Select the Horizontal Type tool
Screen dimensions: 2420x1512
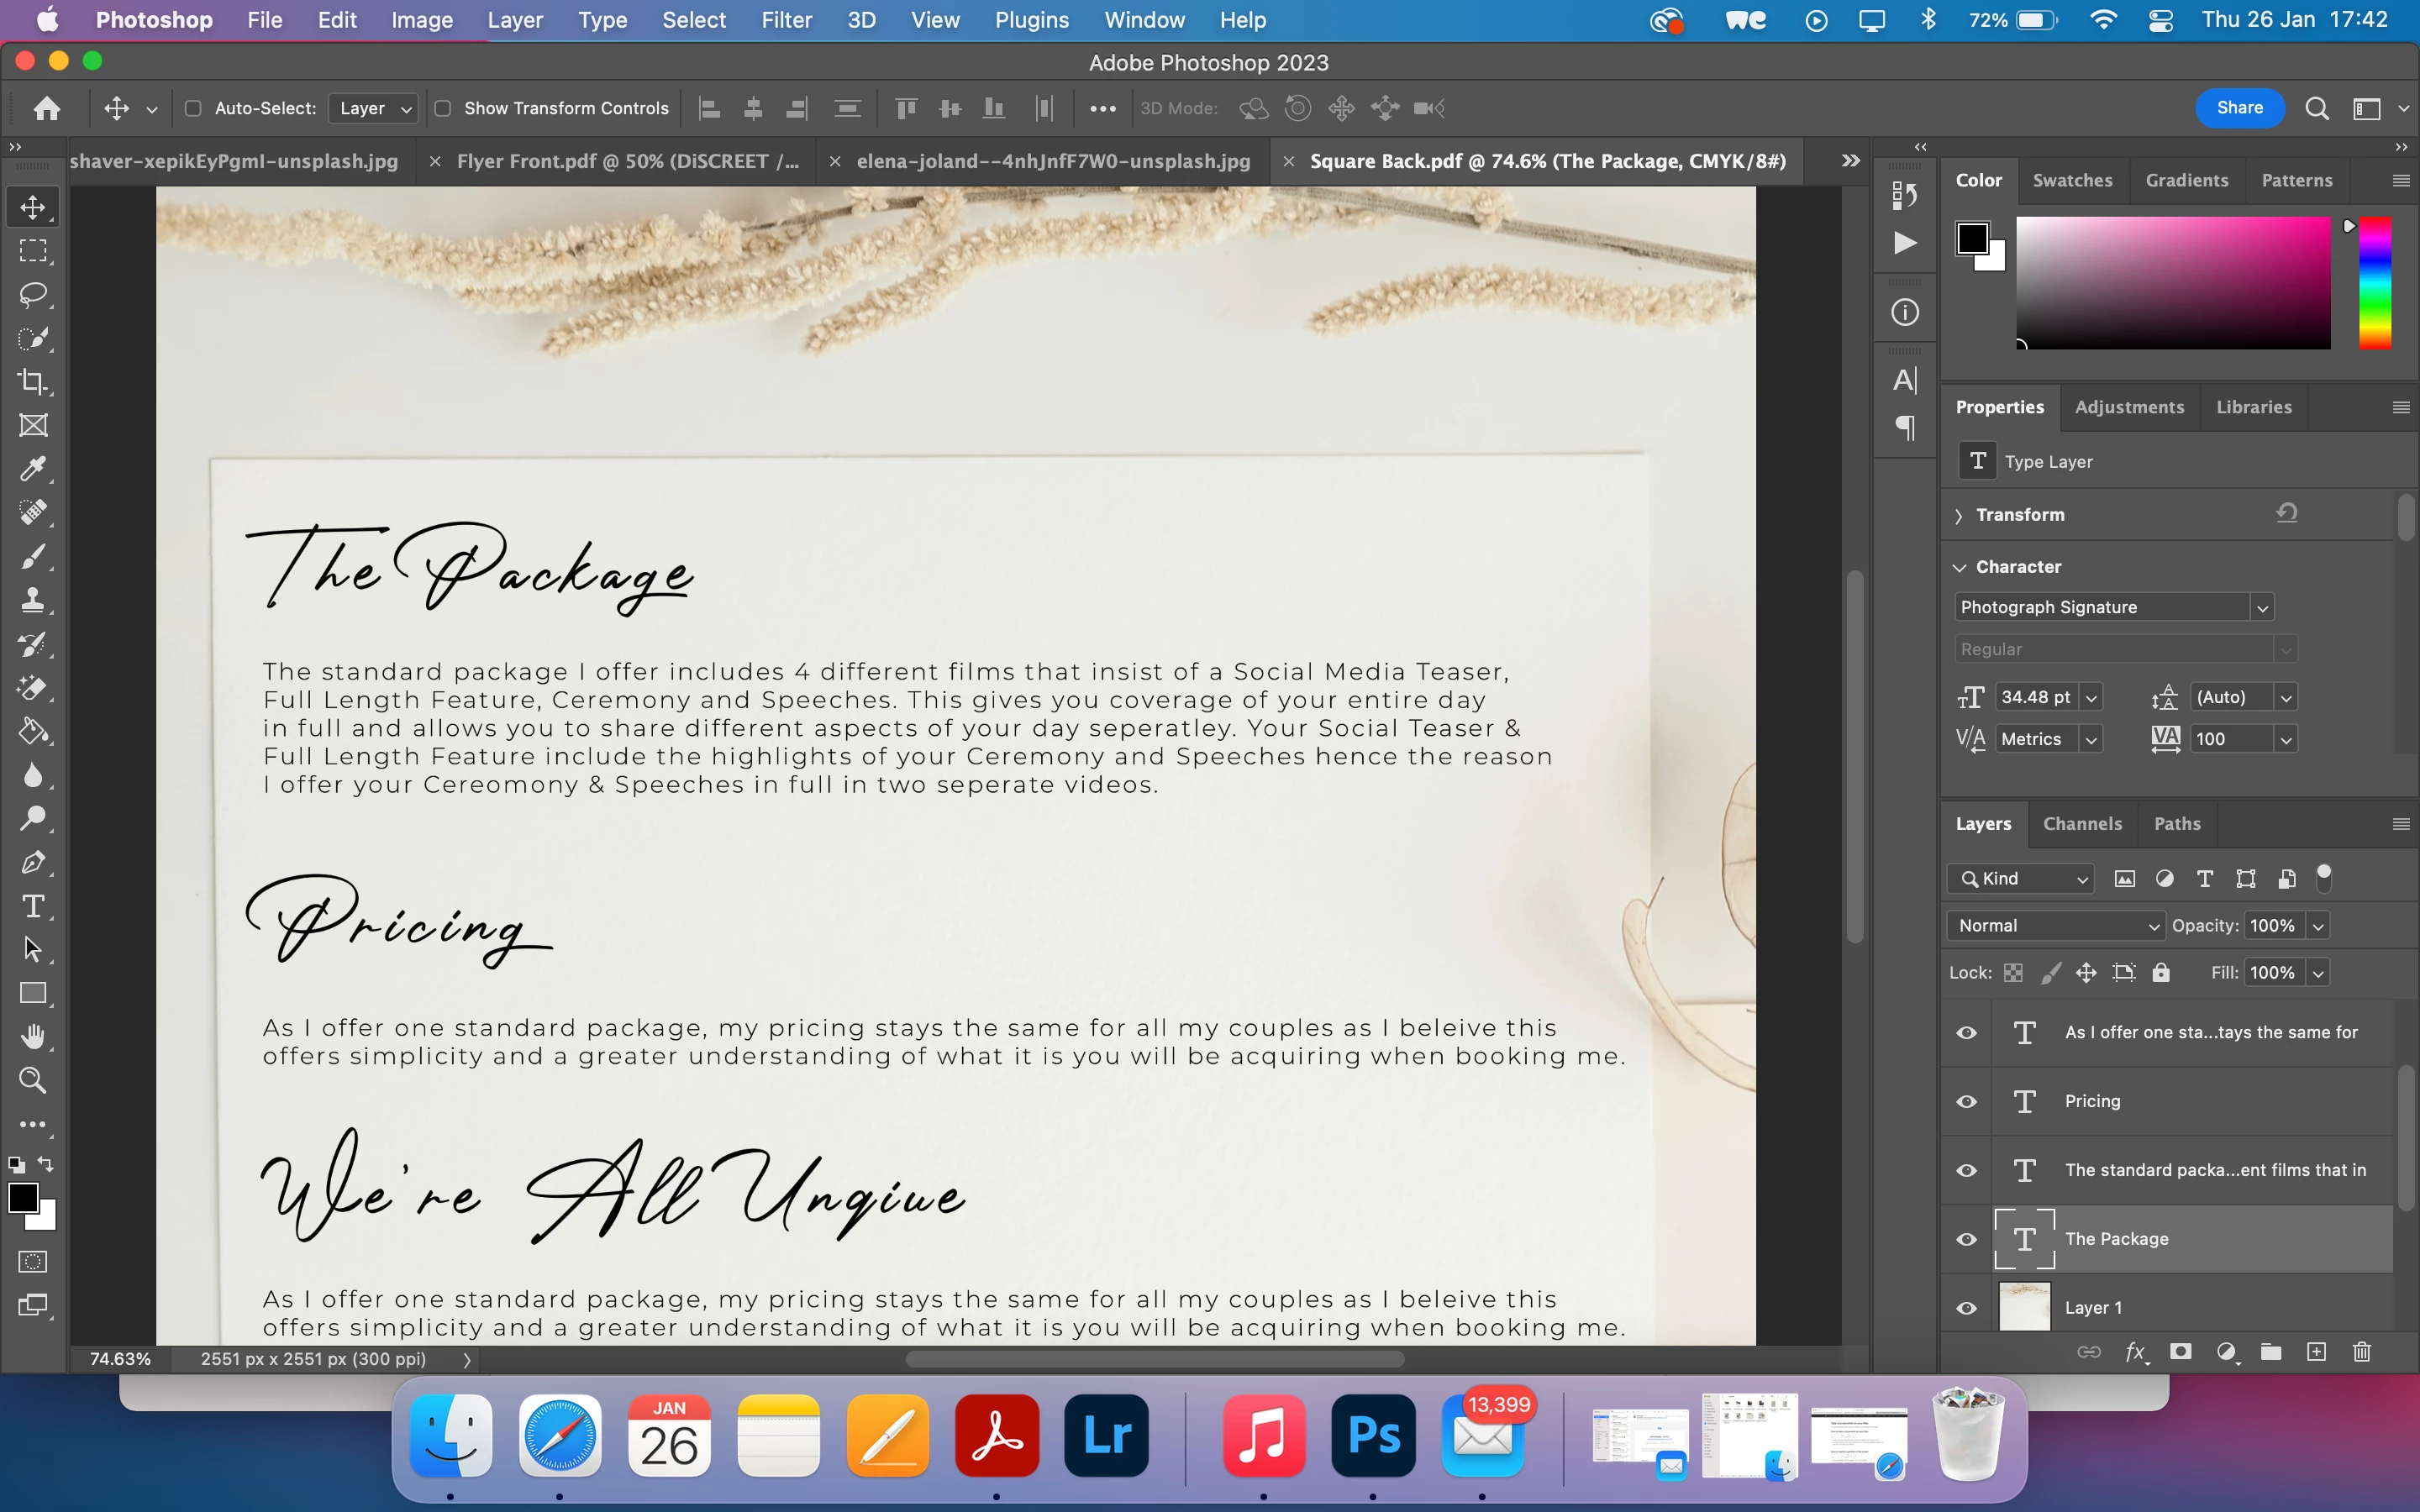33,906
